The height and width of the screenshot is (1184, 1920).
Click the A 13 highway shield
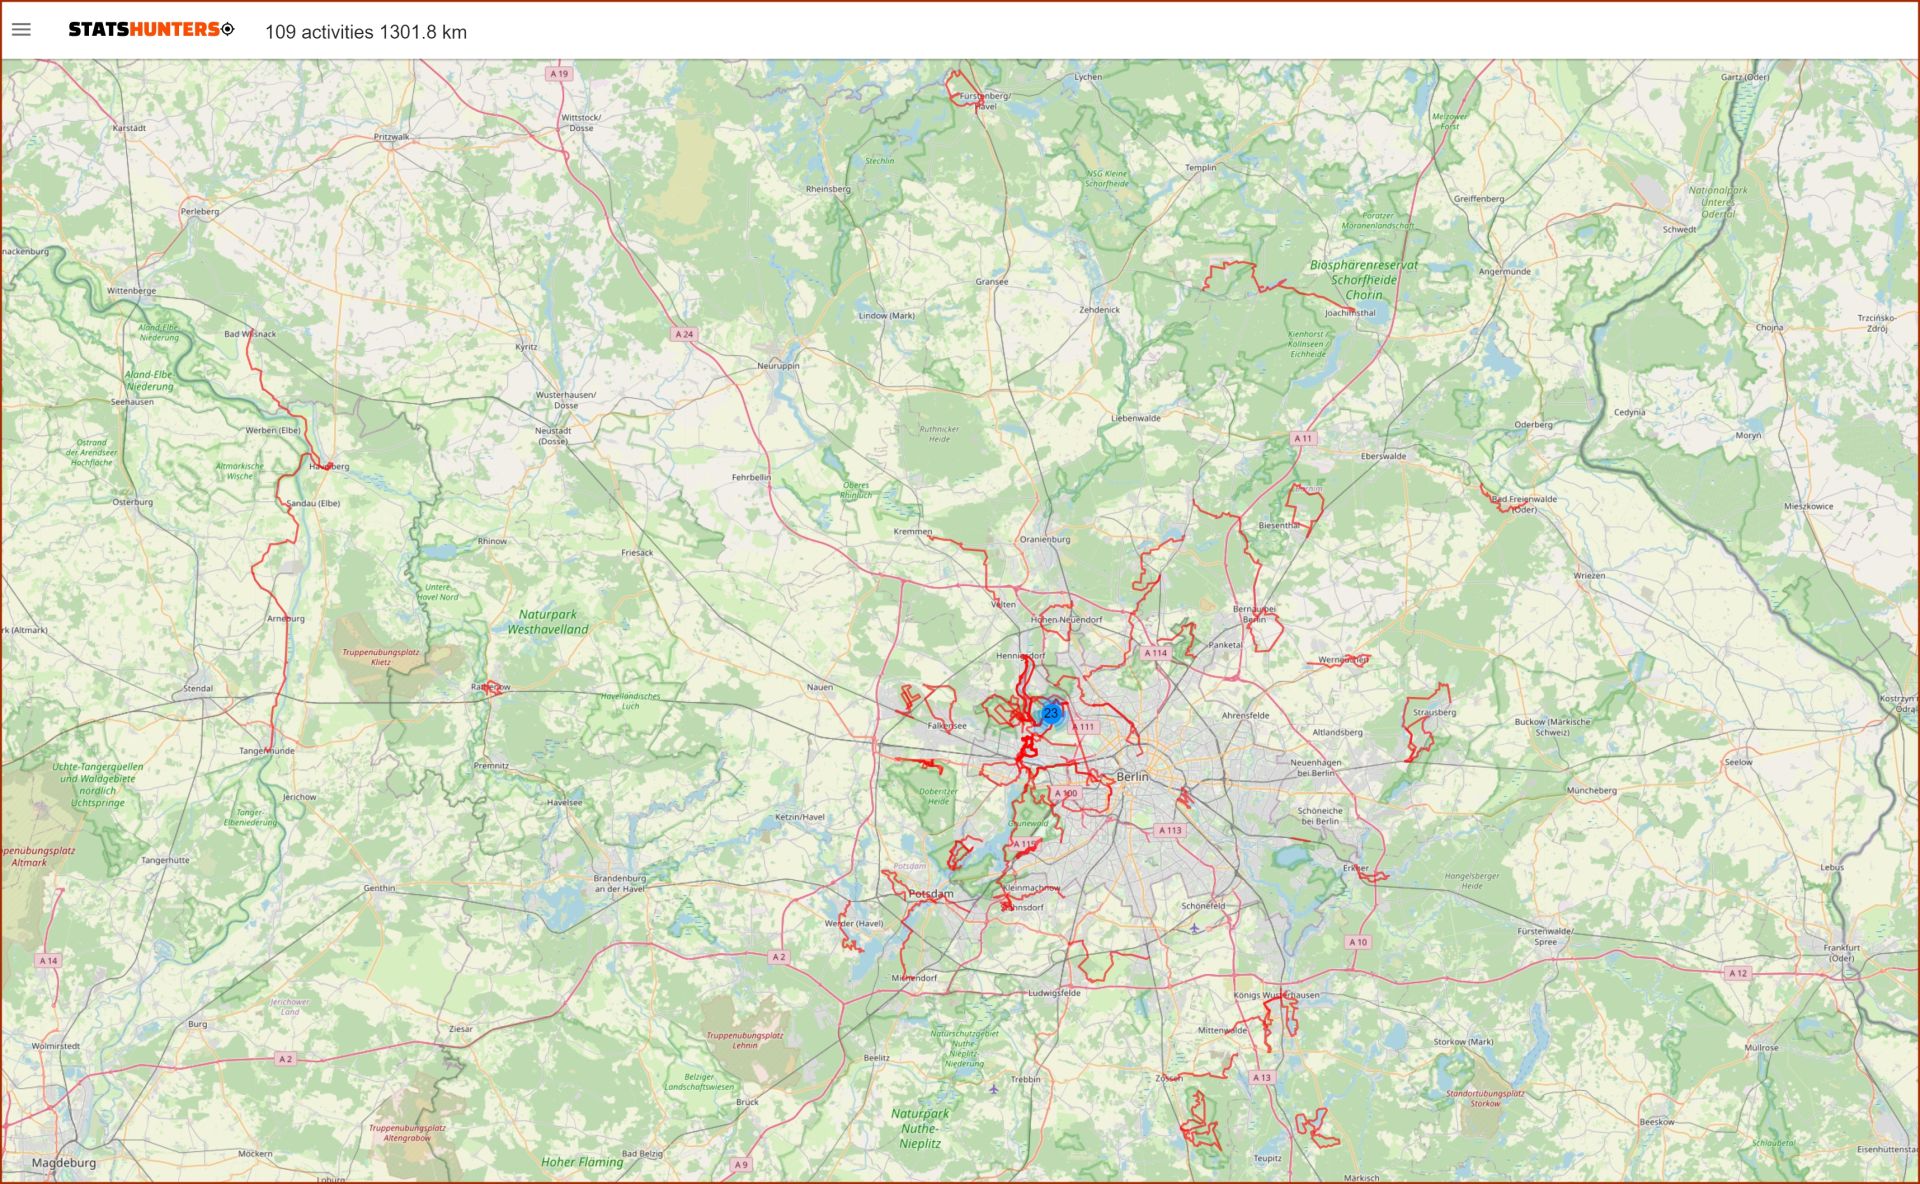(1262, 1077)
